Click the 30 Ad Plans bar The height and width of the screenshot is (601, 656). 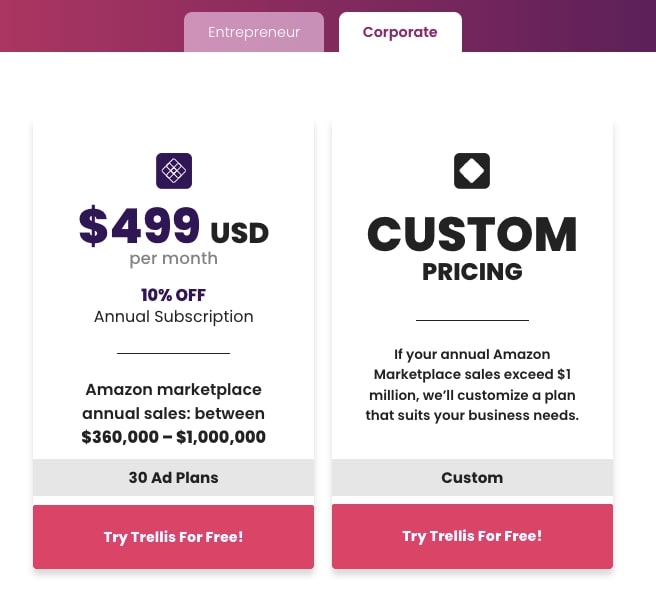(173, 477)
